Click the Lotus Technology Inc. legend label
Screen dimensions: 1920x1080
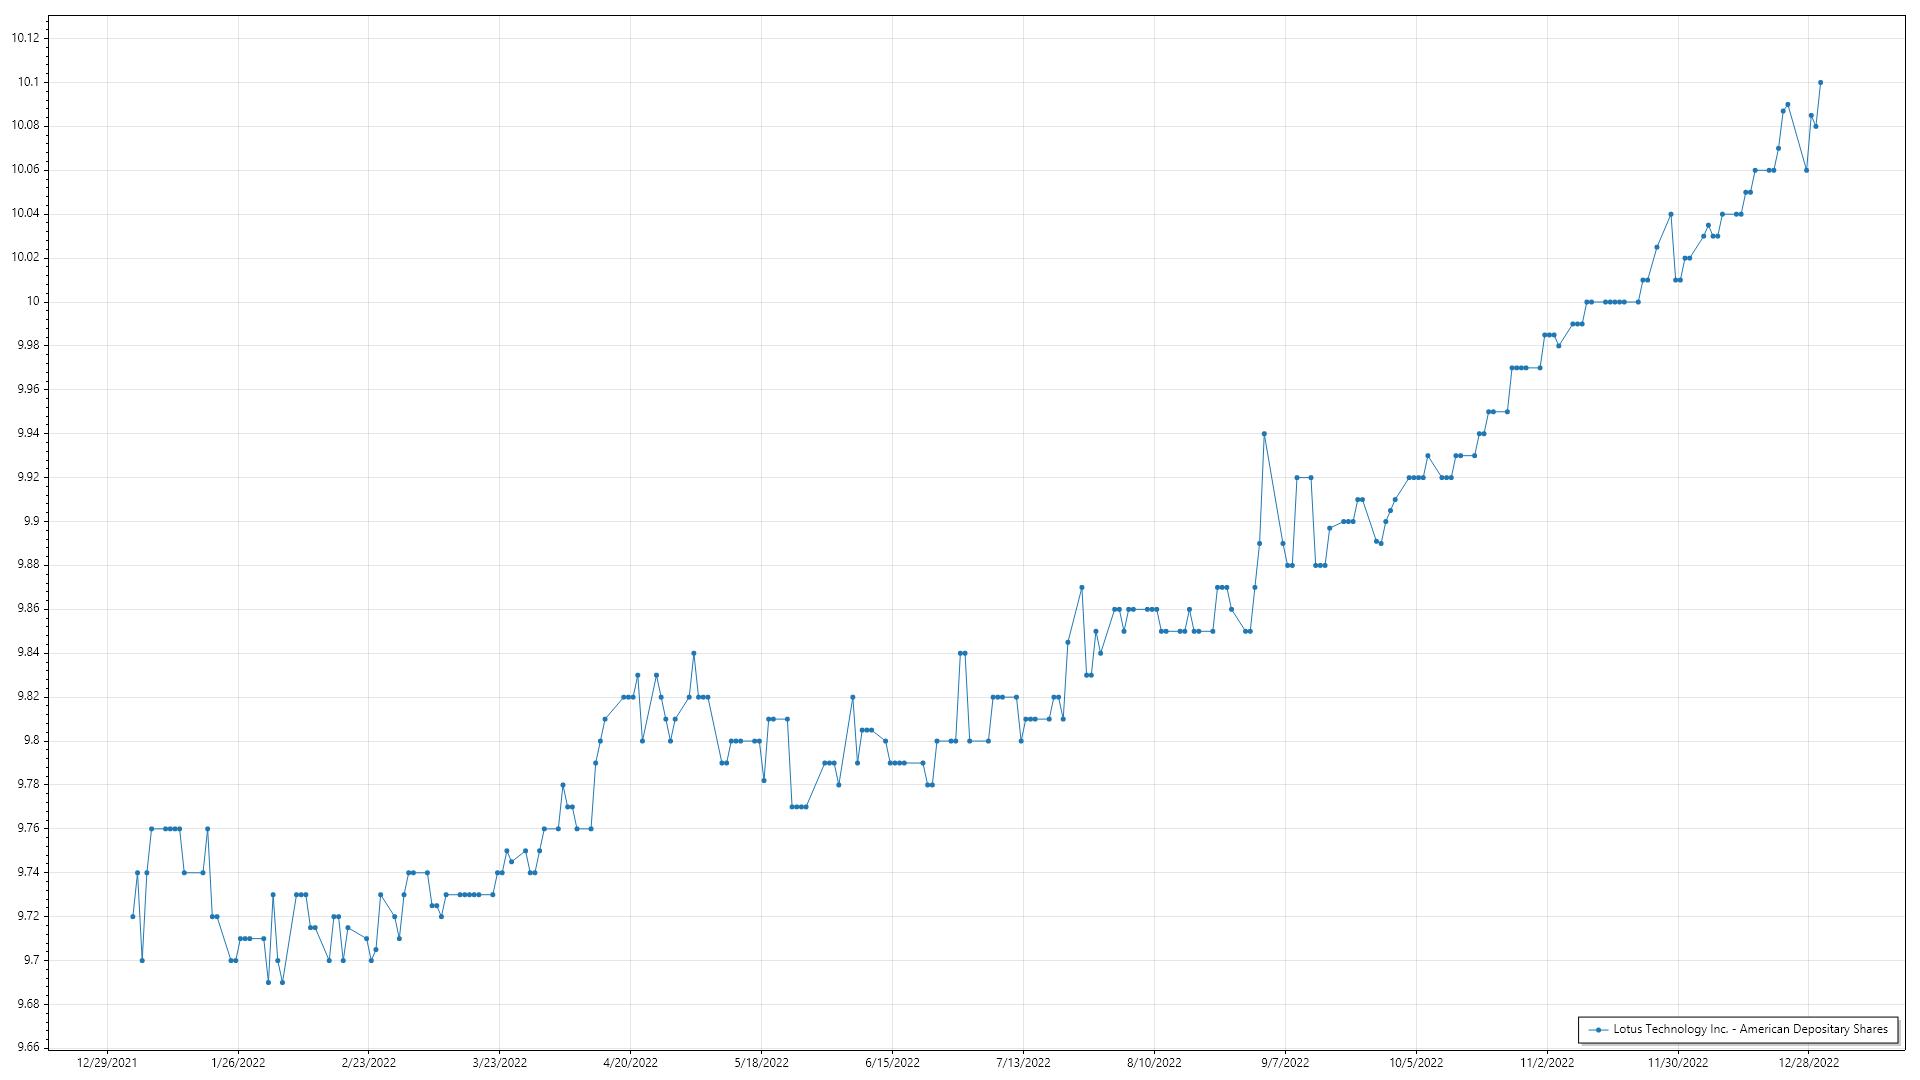[1750, 1029]
